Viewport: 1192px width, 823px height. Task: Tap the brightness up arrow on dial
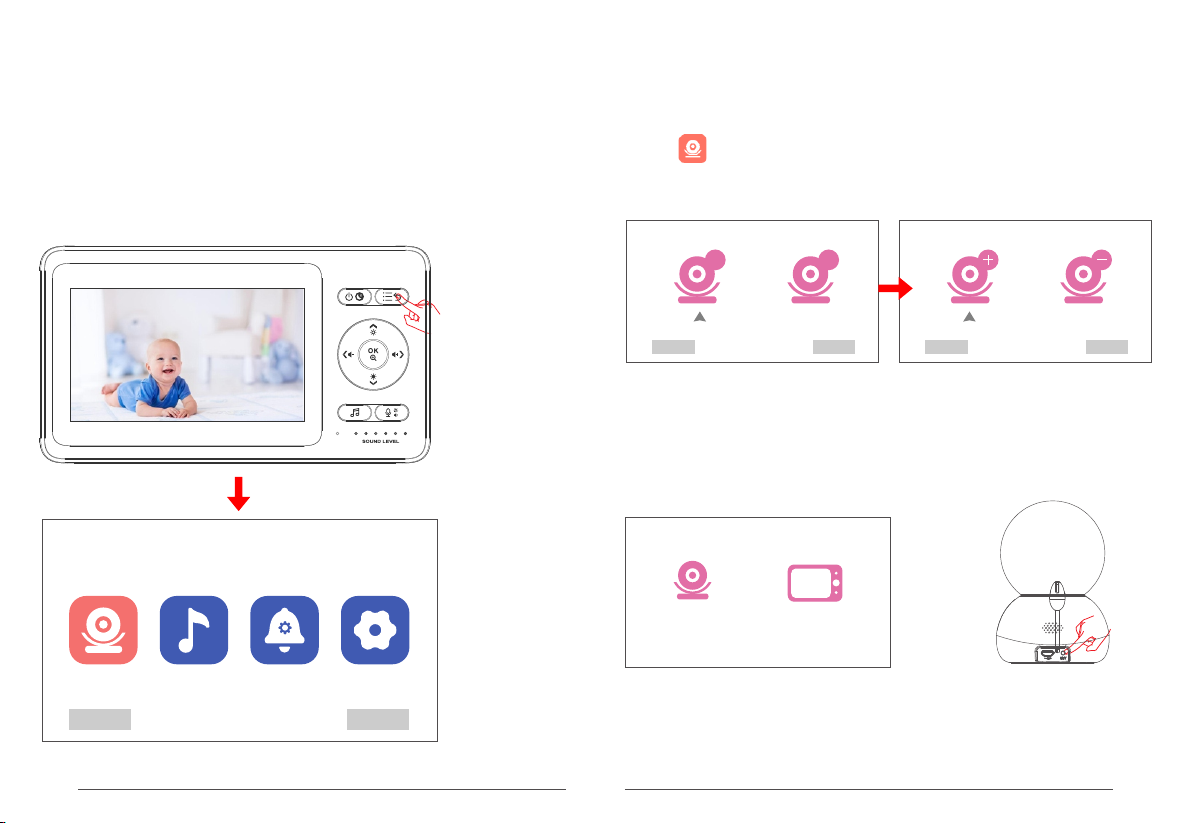[373, 329]
